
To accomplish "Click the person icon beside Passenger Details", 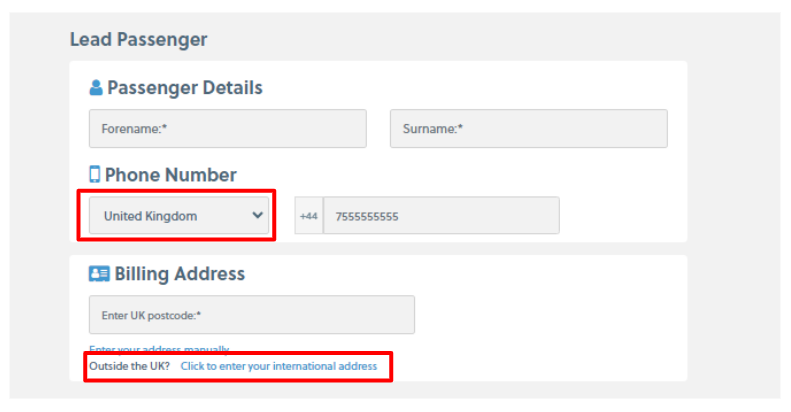I will [96, 88].
